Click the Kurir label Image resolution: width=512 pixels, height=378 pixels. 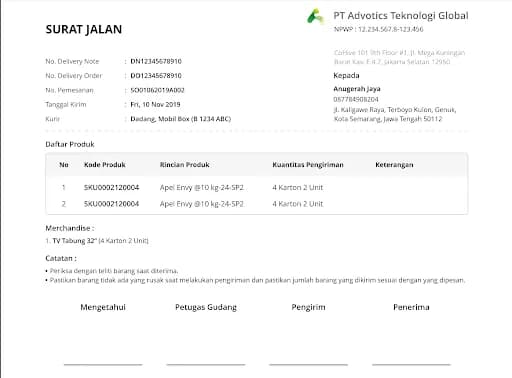coord(53,119)
